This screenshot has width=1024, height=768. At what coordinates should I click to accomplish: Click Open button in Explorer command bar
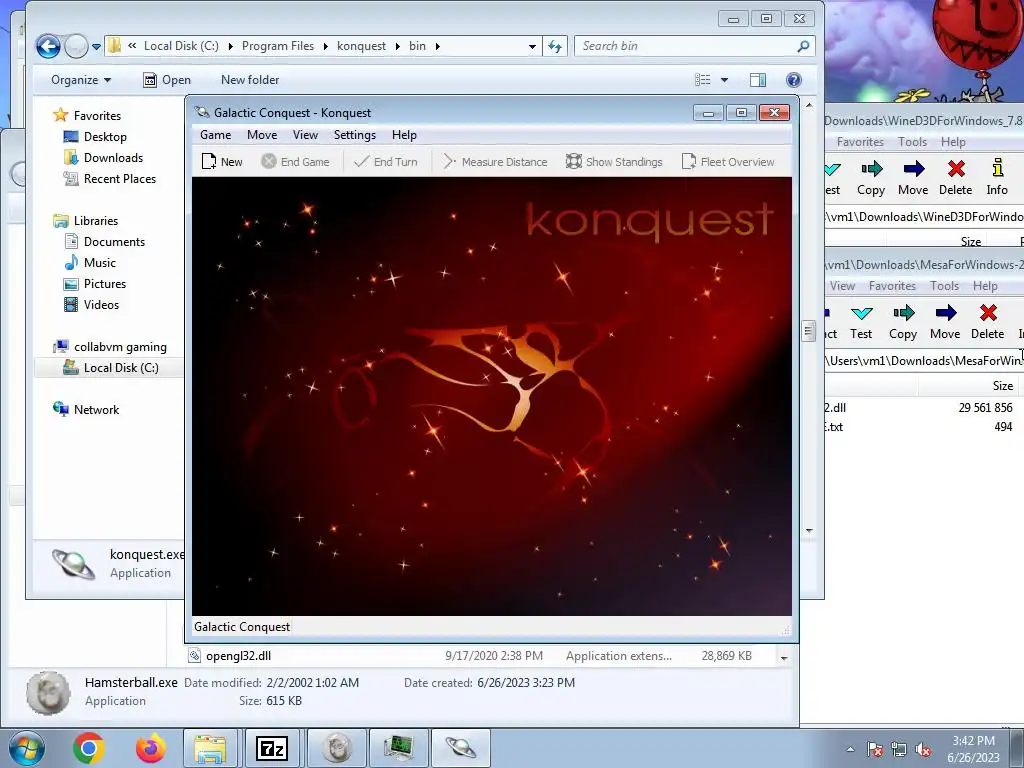(167, 80)
